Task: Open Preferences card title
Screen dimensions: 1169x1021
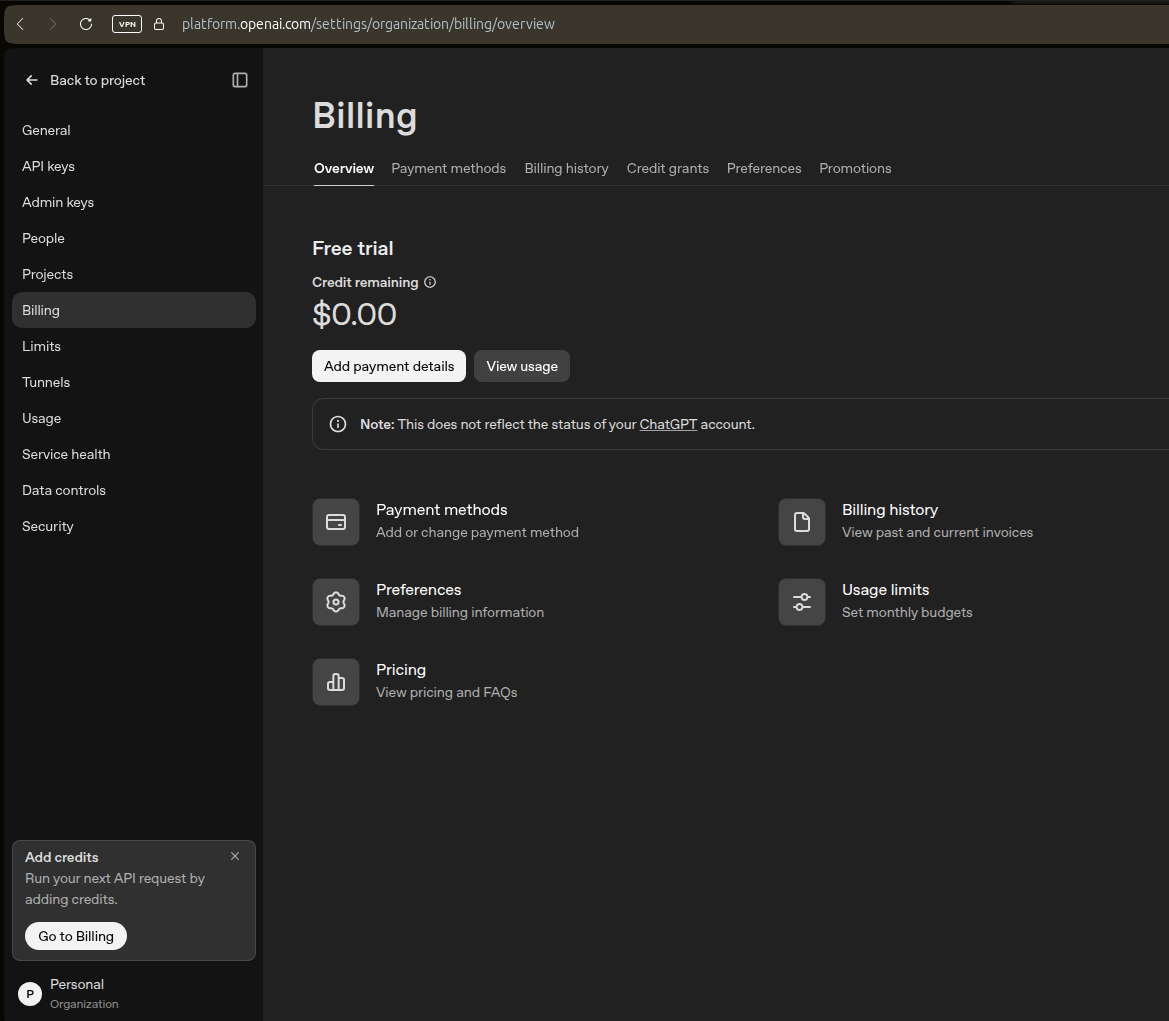Action: coord(419,590)
